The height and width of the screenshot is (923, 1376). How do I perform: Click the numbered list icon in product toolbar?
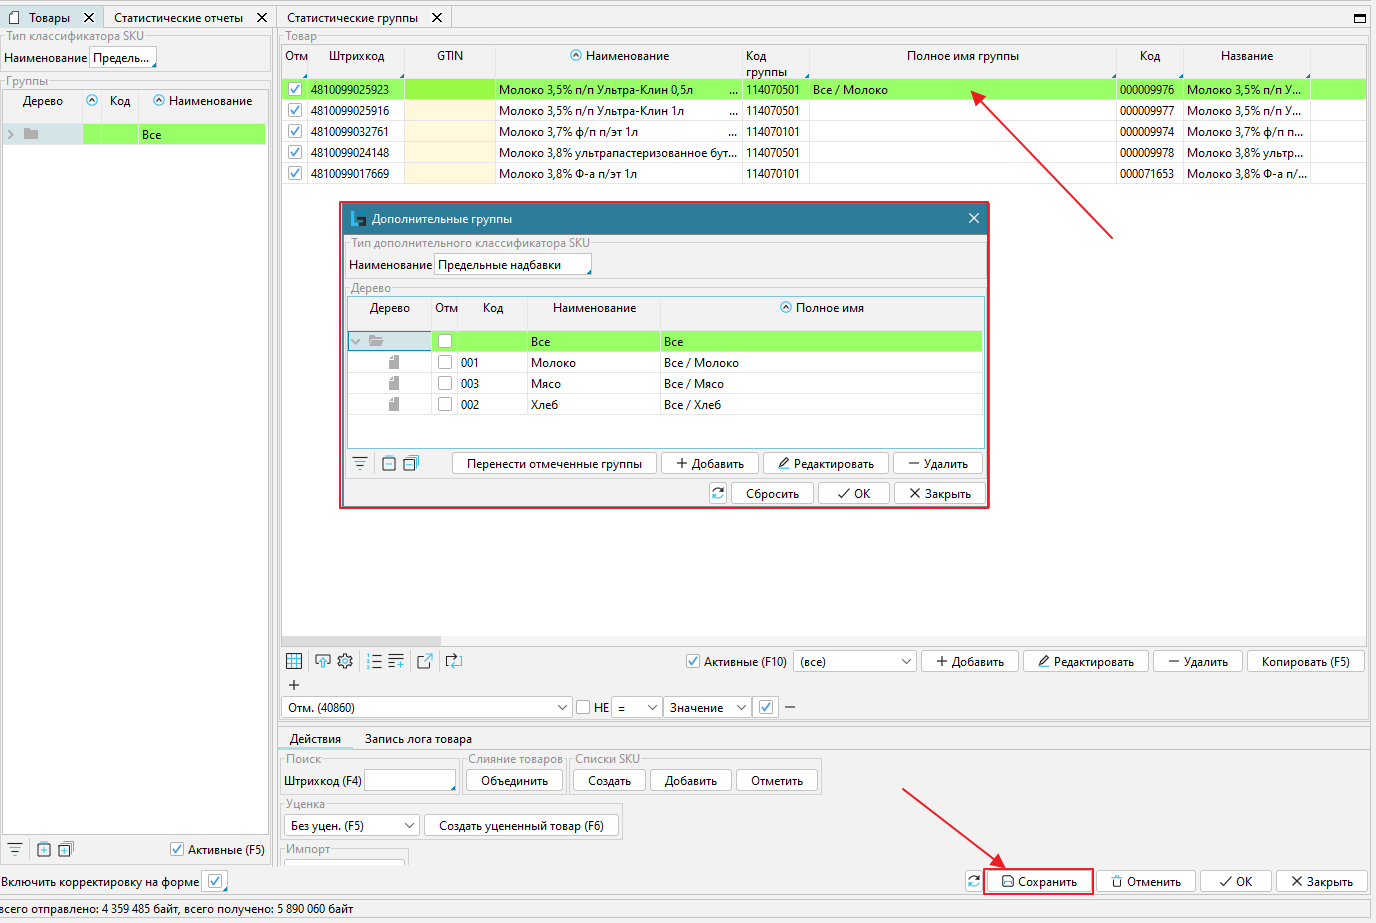374,661
